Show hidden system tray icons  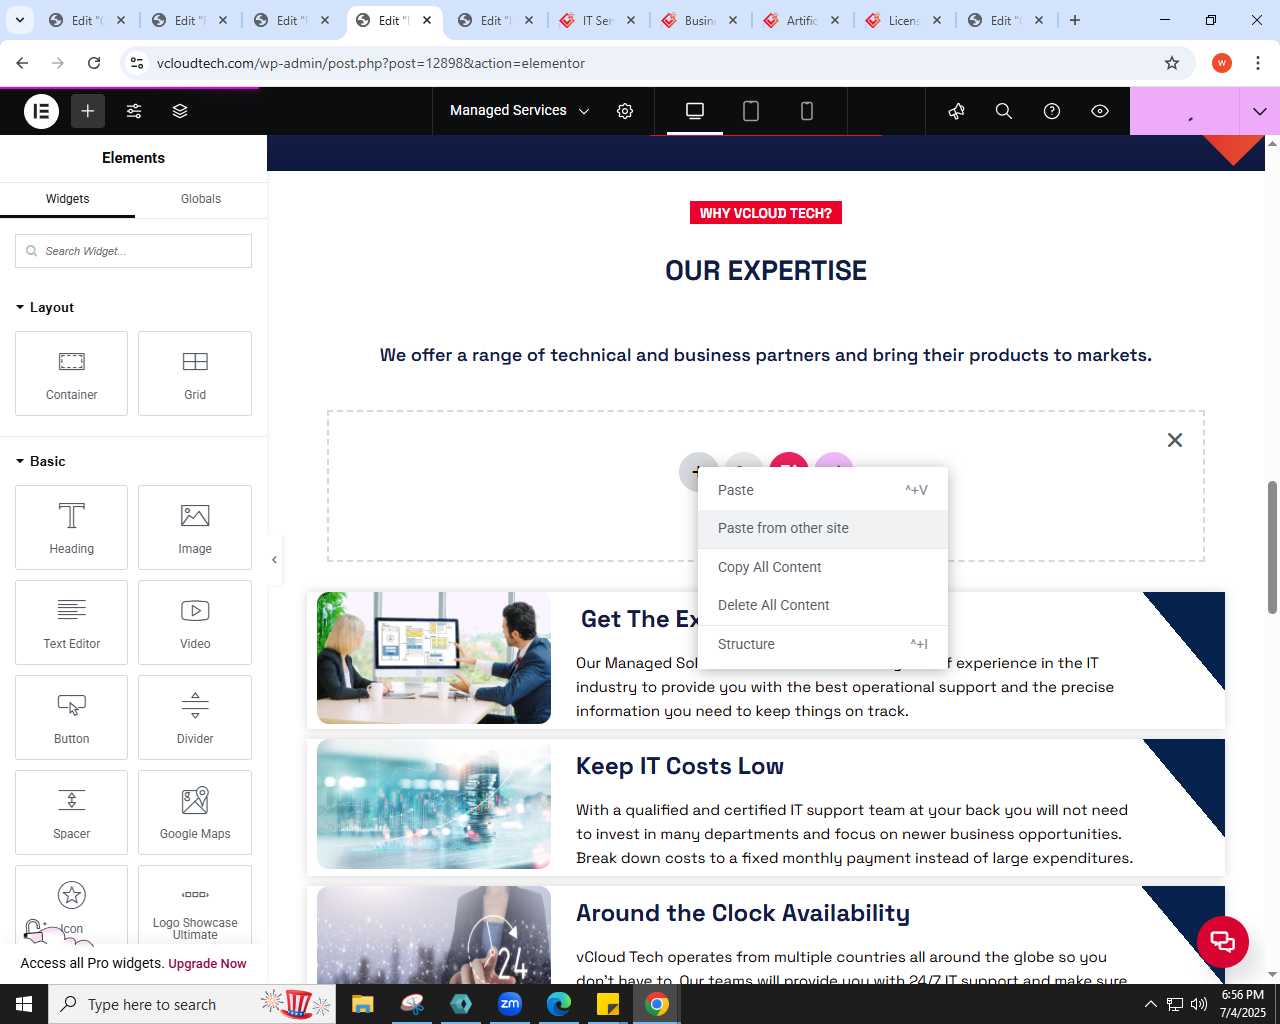pyautogui.click(x=1150, y=1004)
